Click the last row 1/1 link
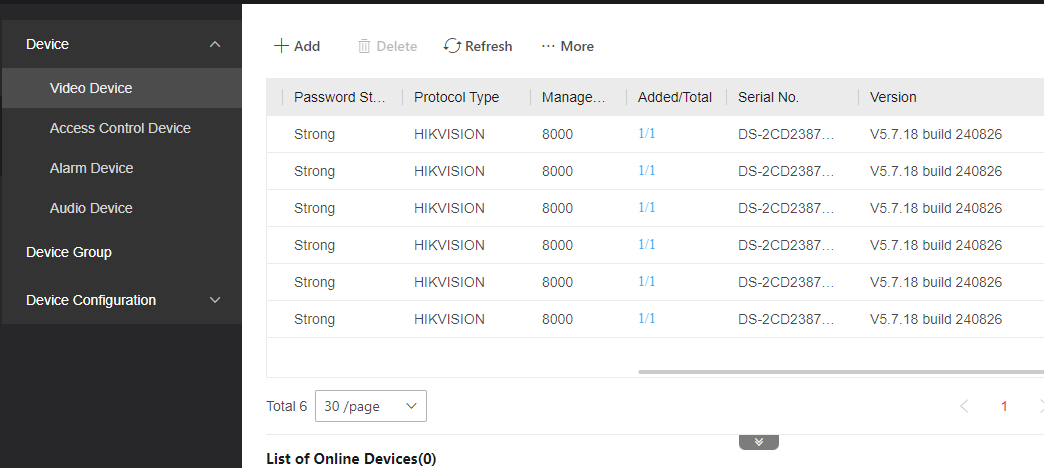 point(647,319)
